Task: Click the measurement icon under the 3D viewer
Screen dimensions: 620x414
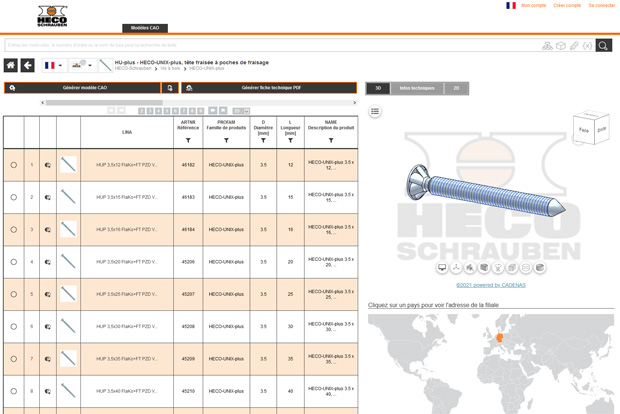Action: click(470, 268)
